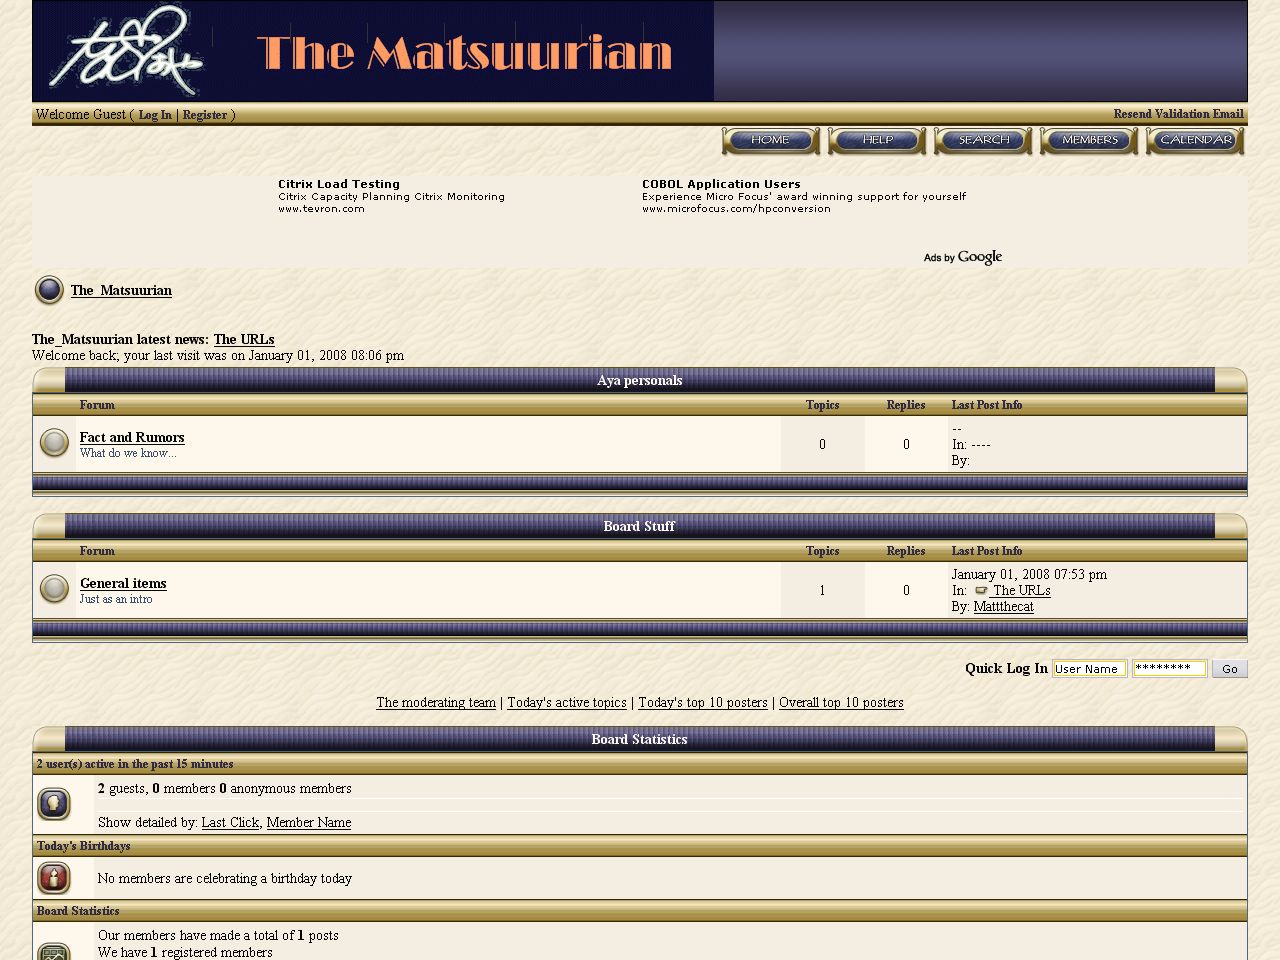Click the Register link
Viewport: 1280px width, 960px height.
tap(205, 115)
